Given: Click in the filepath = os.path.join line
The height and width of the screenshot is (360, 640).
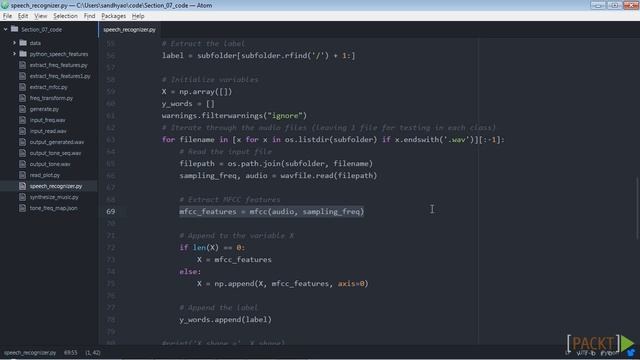Looking at the screenshot, I should pyautogui.click(x=276, y=163).
